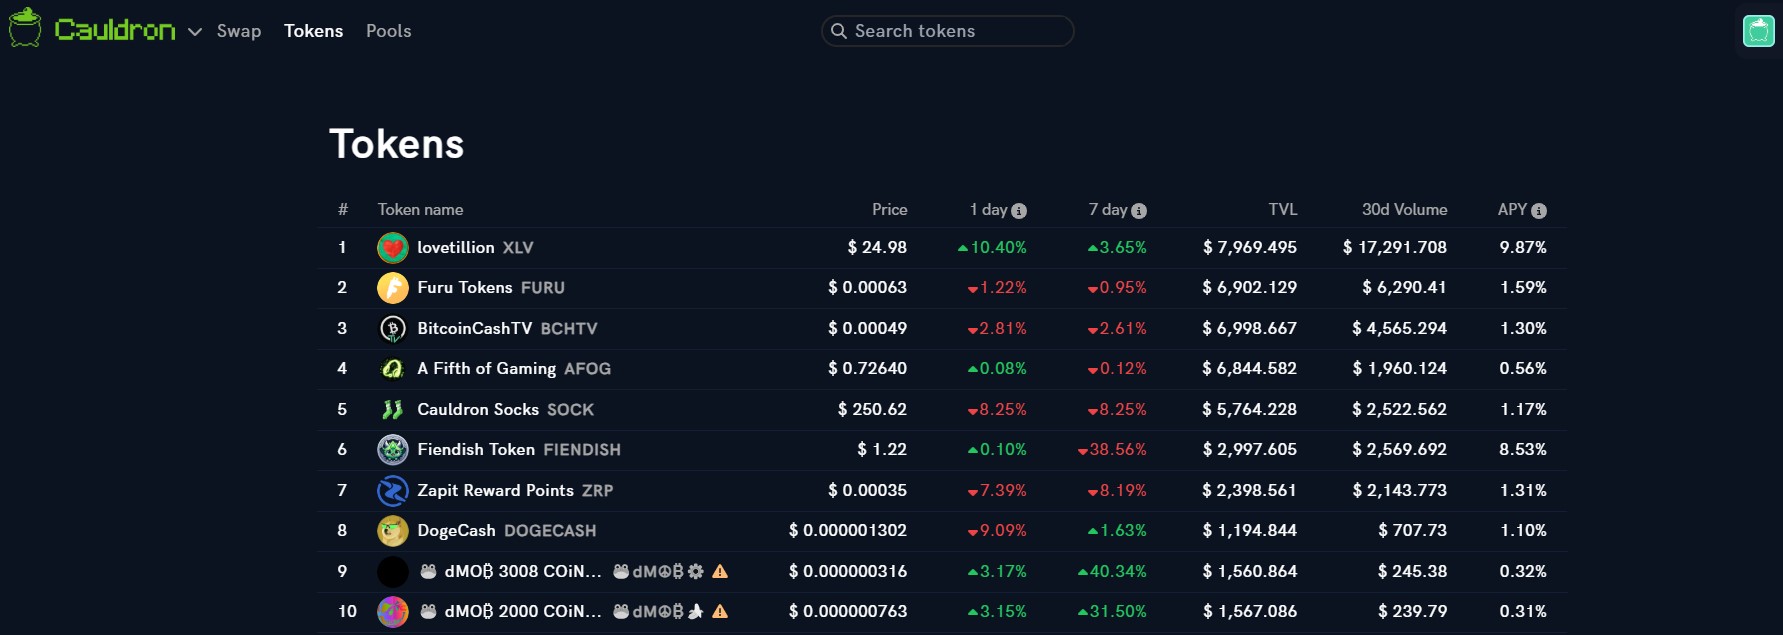Click the 7 day info icon
Viewport: 1783px width, 635px height.
[1139, 211]
